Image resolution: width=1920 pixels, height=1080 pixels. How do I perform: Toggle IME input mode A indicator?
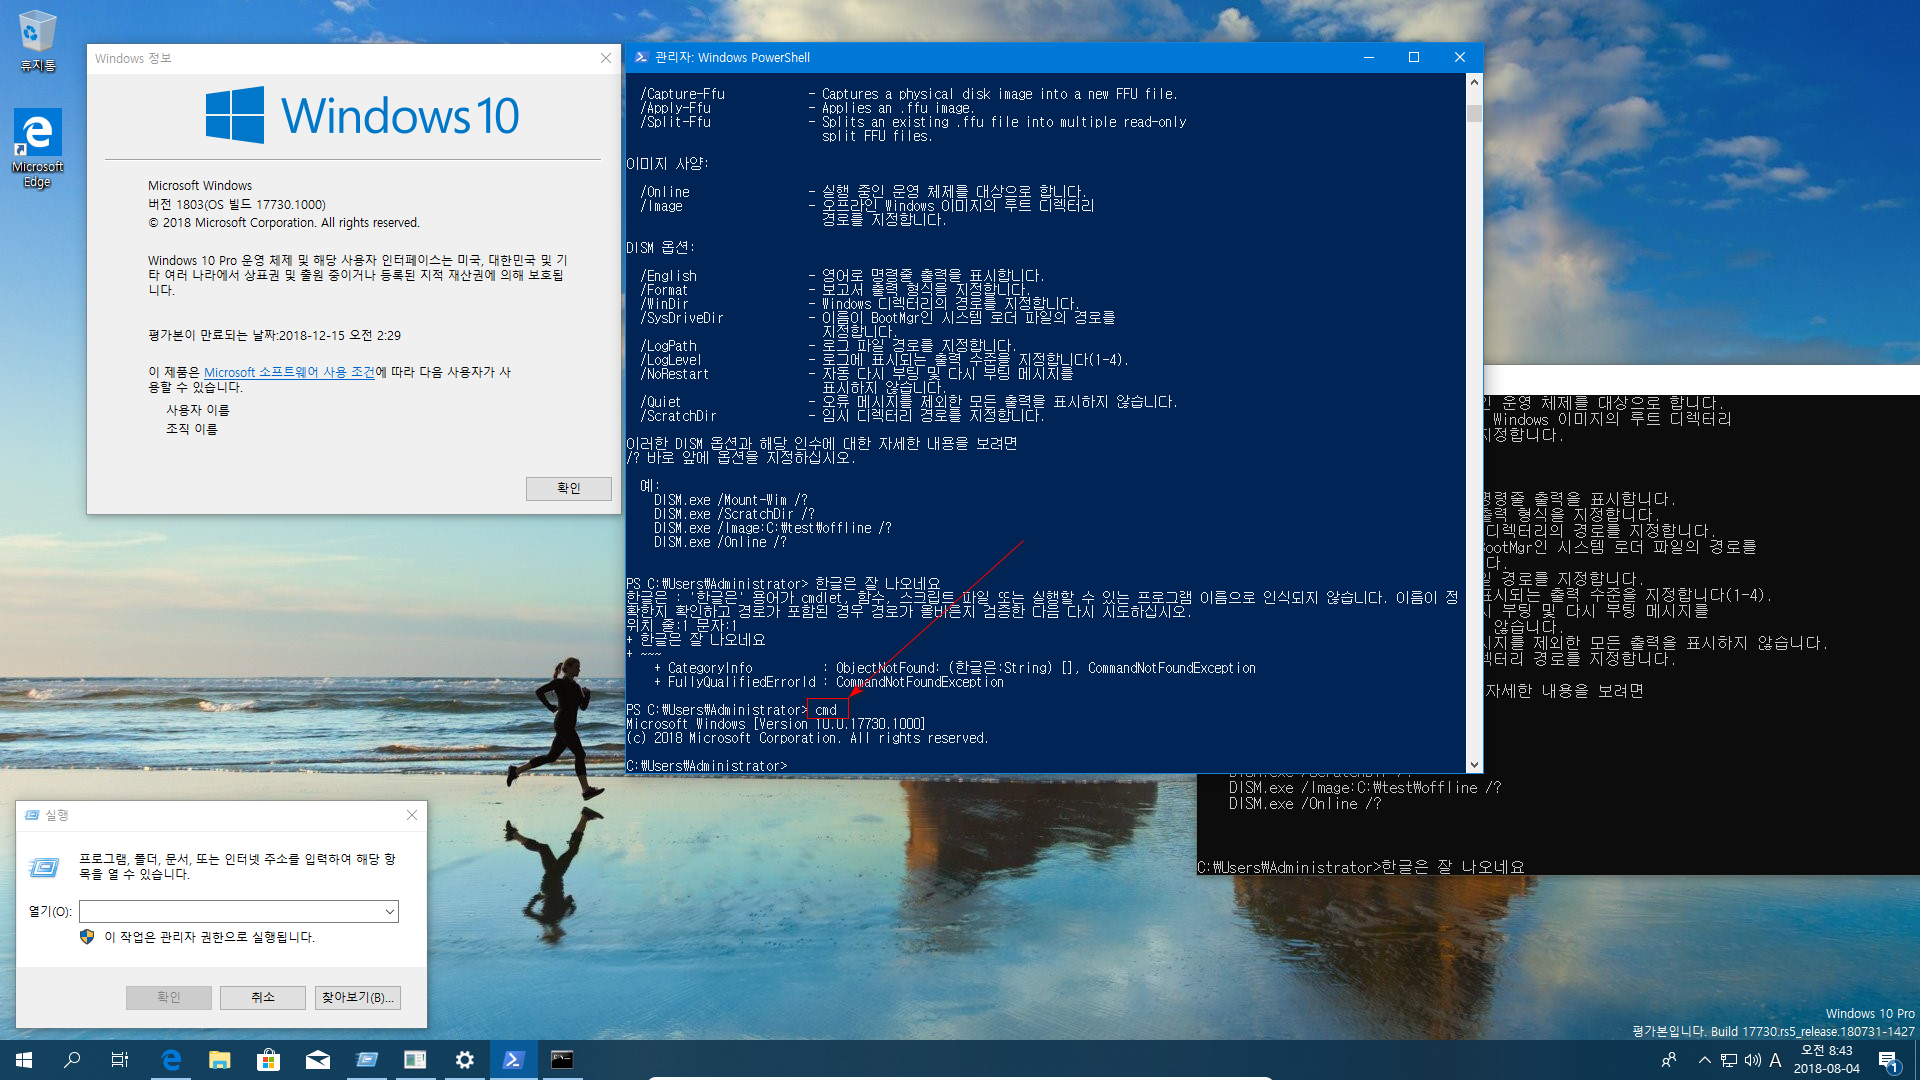pyautogui.click(x=1776, y=1060)
